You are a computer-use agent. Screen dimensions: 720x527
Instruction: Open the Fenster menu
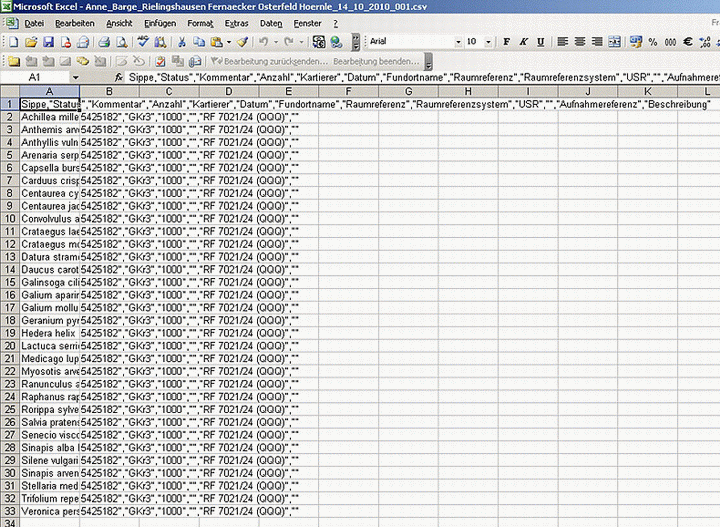[308, 23]
